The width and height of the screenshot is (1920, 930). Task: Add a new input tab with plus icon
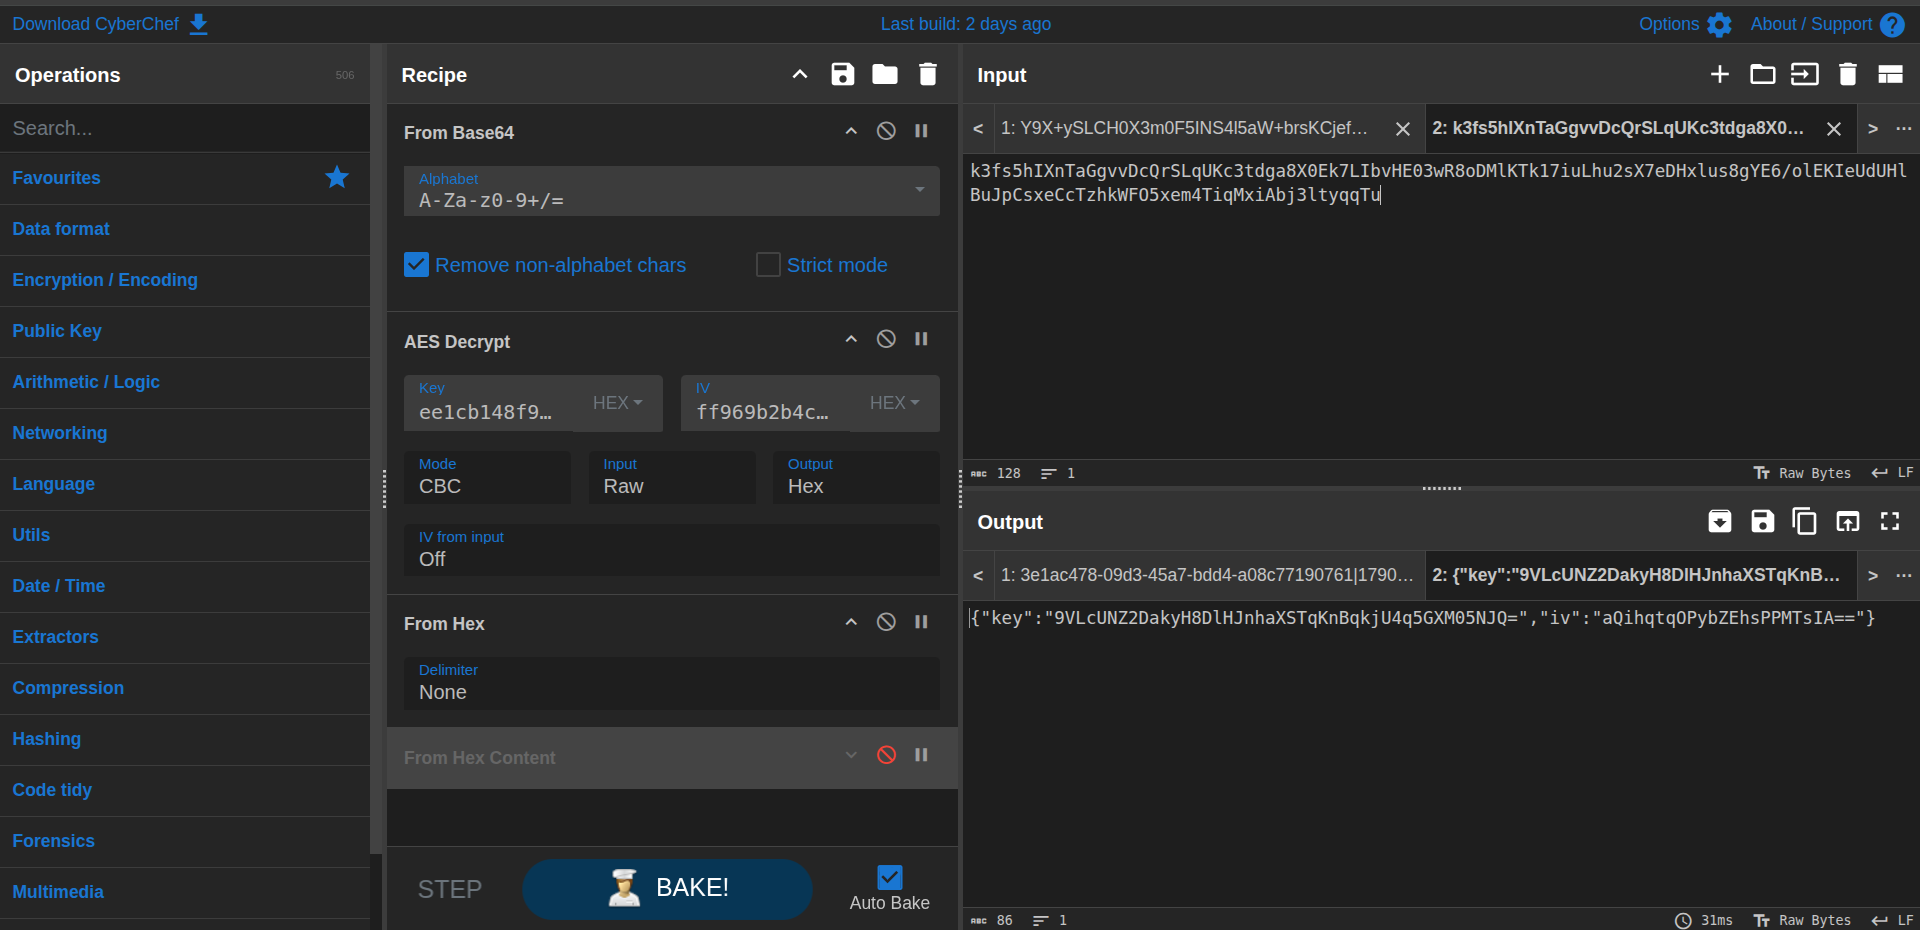1720,74
